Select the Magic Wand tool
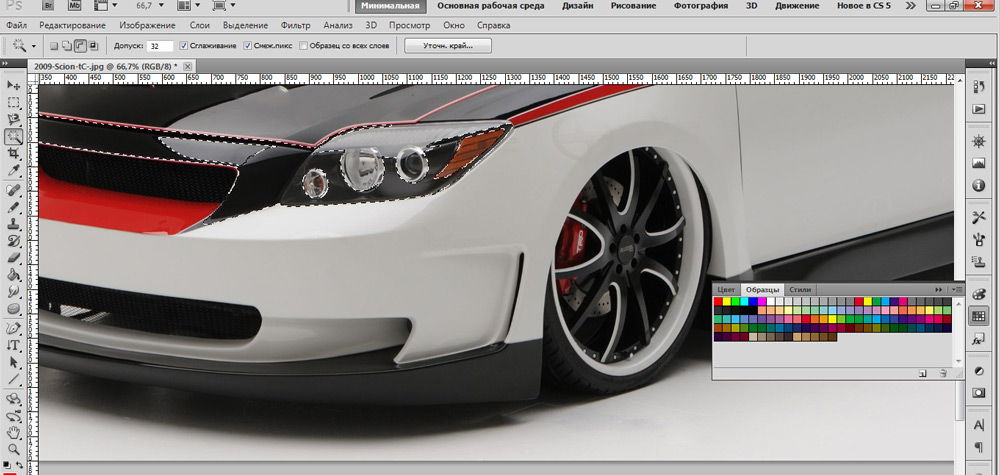 click(14, 137)
